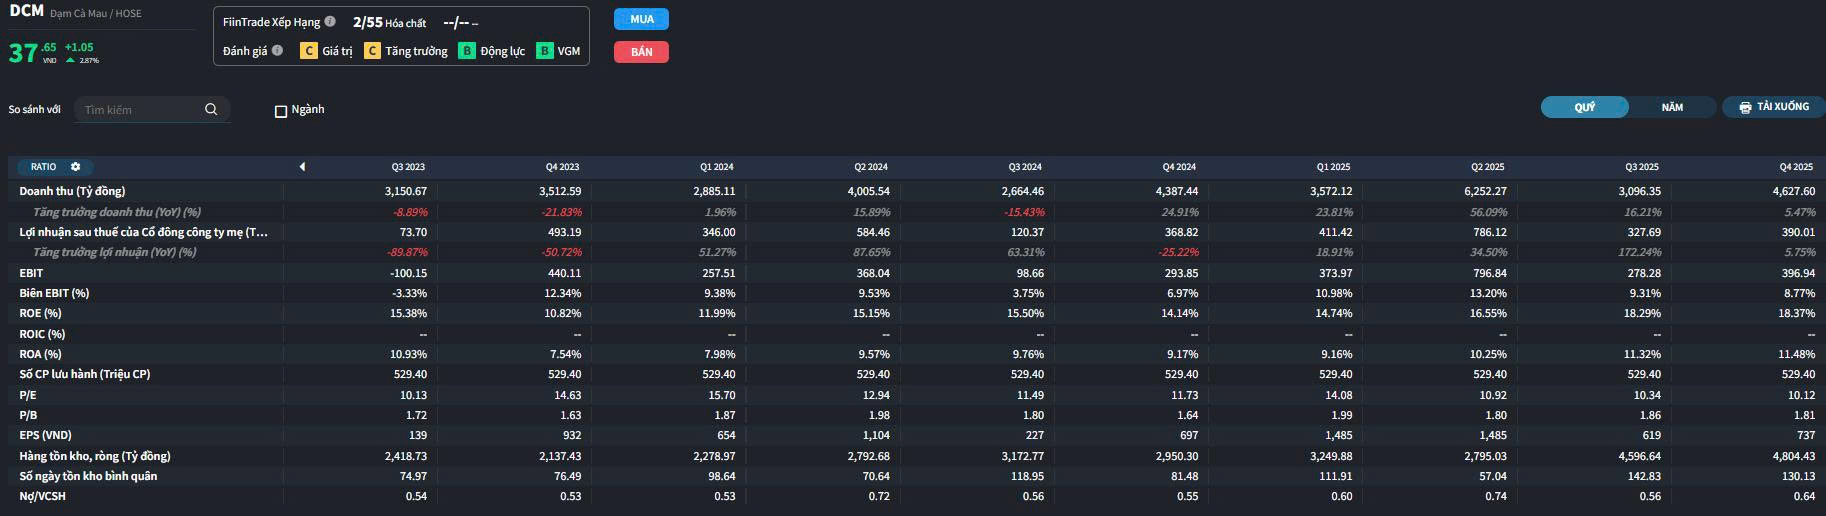The height and width of the screenshot is (516, 1826).
Task: Click the green B badge for VGM
Action: [x=544, y=51]
